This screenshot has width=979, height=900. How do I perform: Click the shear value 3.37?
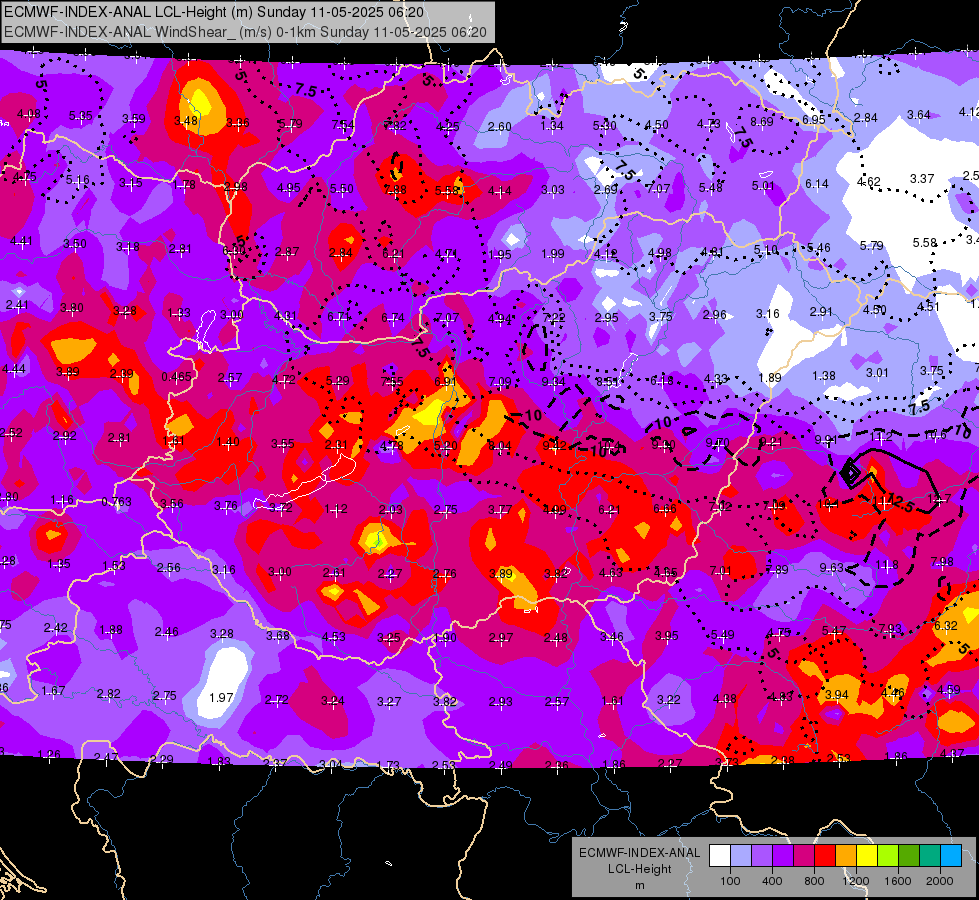click(922, 179)
